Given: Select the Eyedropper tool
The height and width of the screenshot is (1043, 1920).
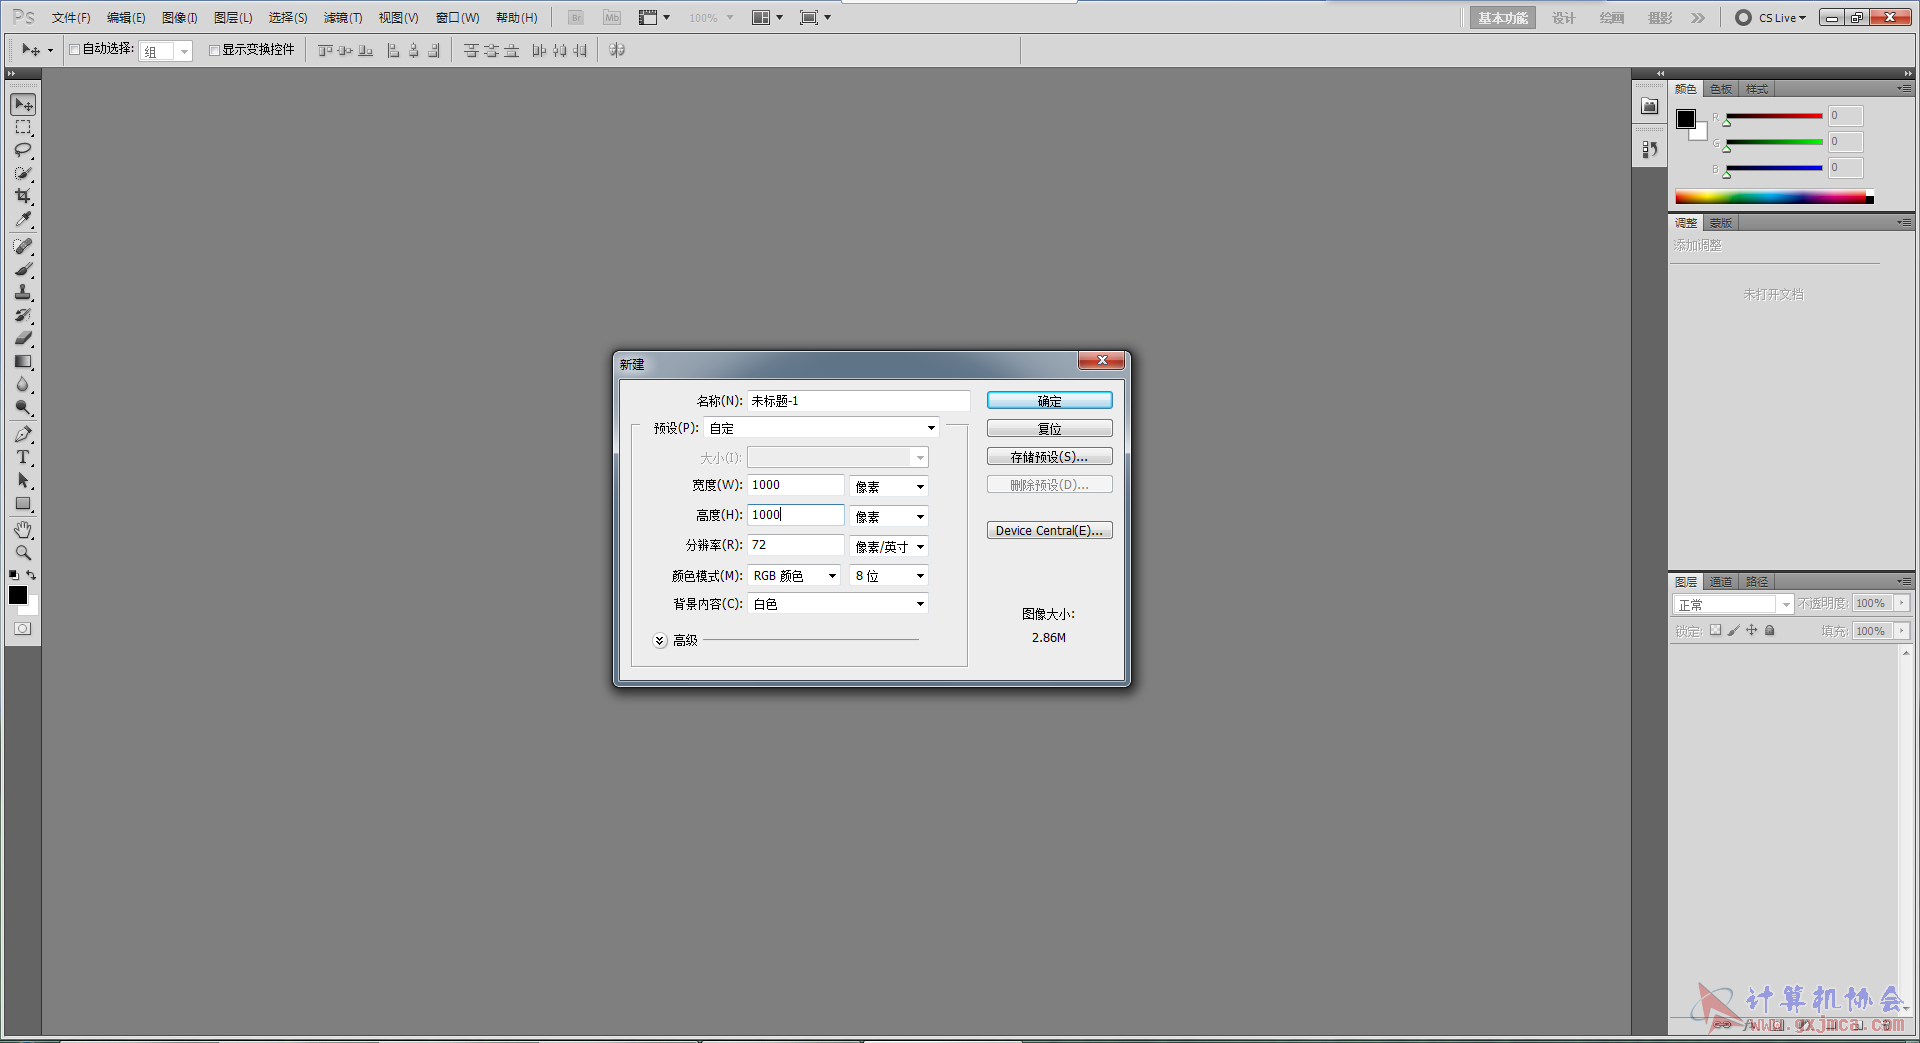Looking at the screenshot, I should [23, 219].
